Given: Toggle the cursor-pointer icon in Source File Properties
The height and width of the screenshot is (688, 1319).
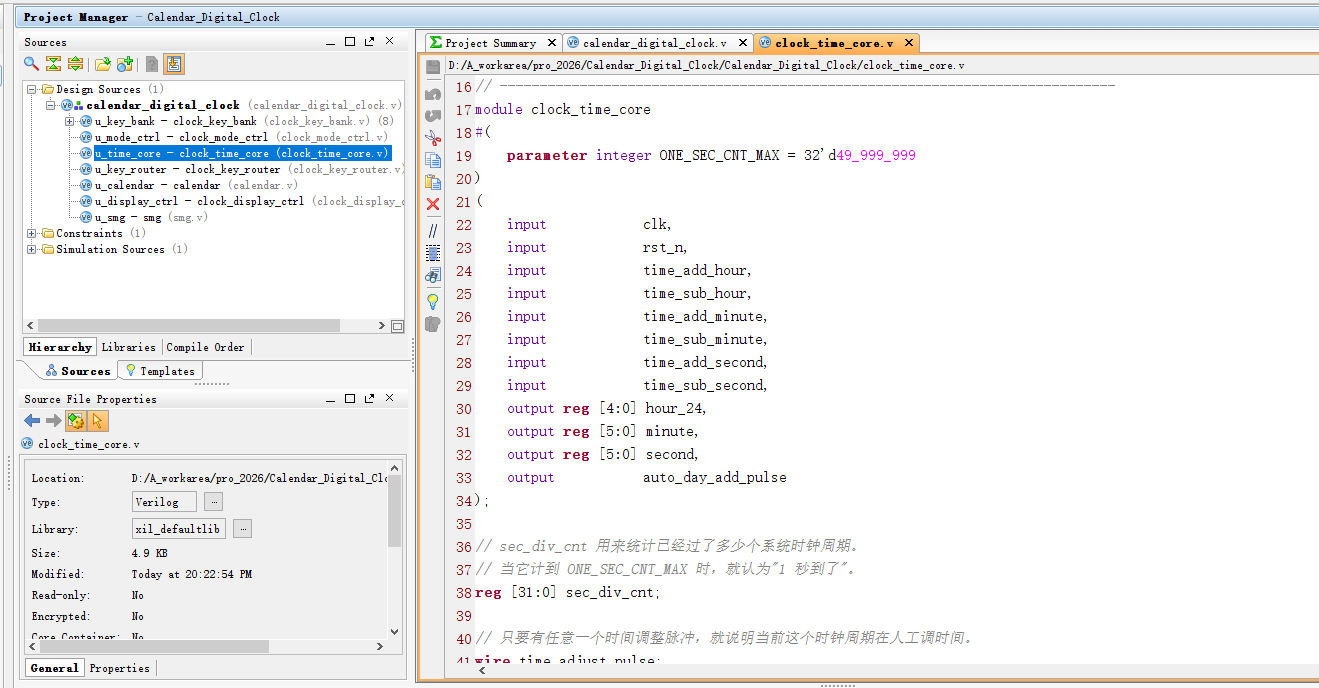Looking at the screenshot, I should click(x=97, y=421).
